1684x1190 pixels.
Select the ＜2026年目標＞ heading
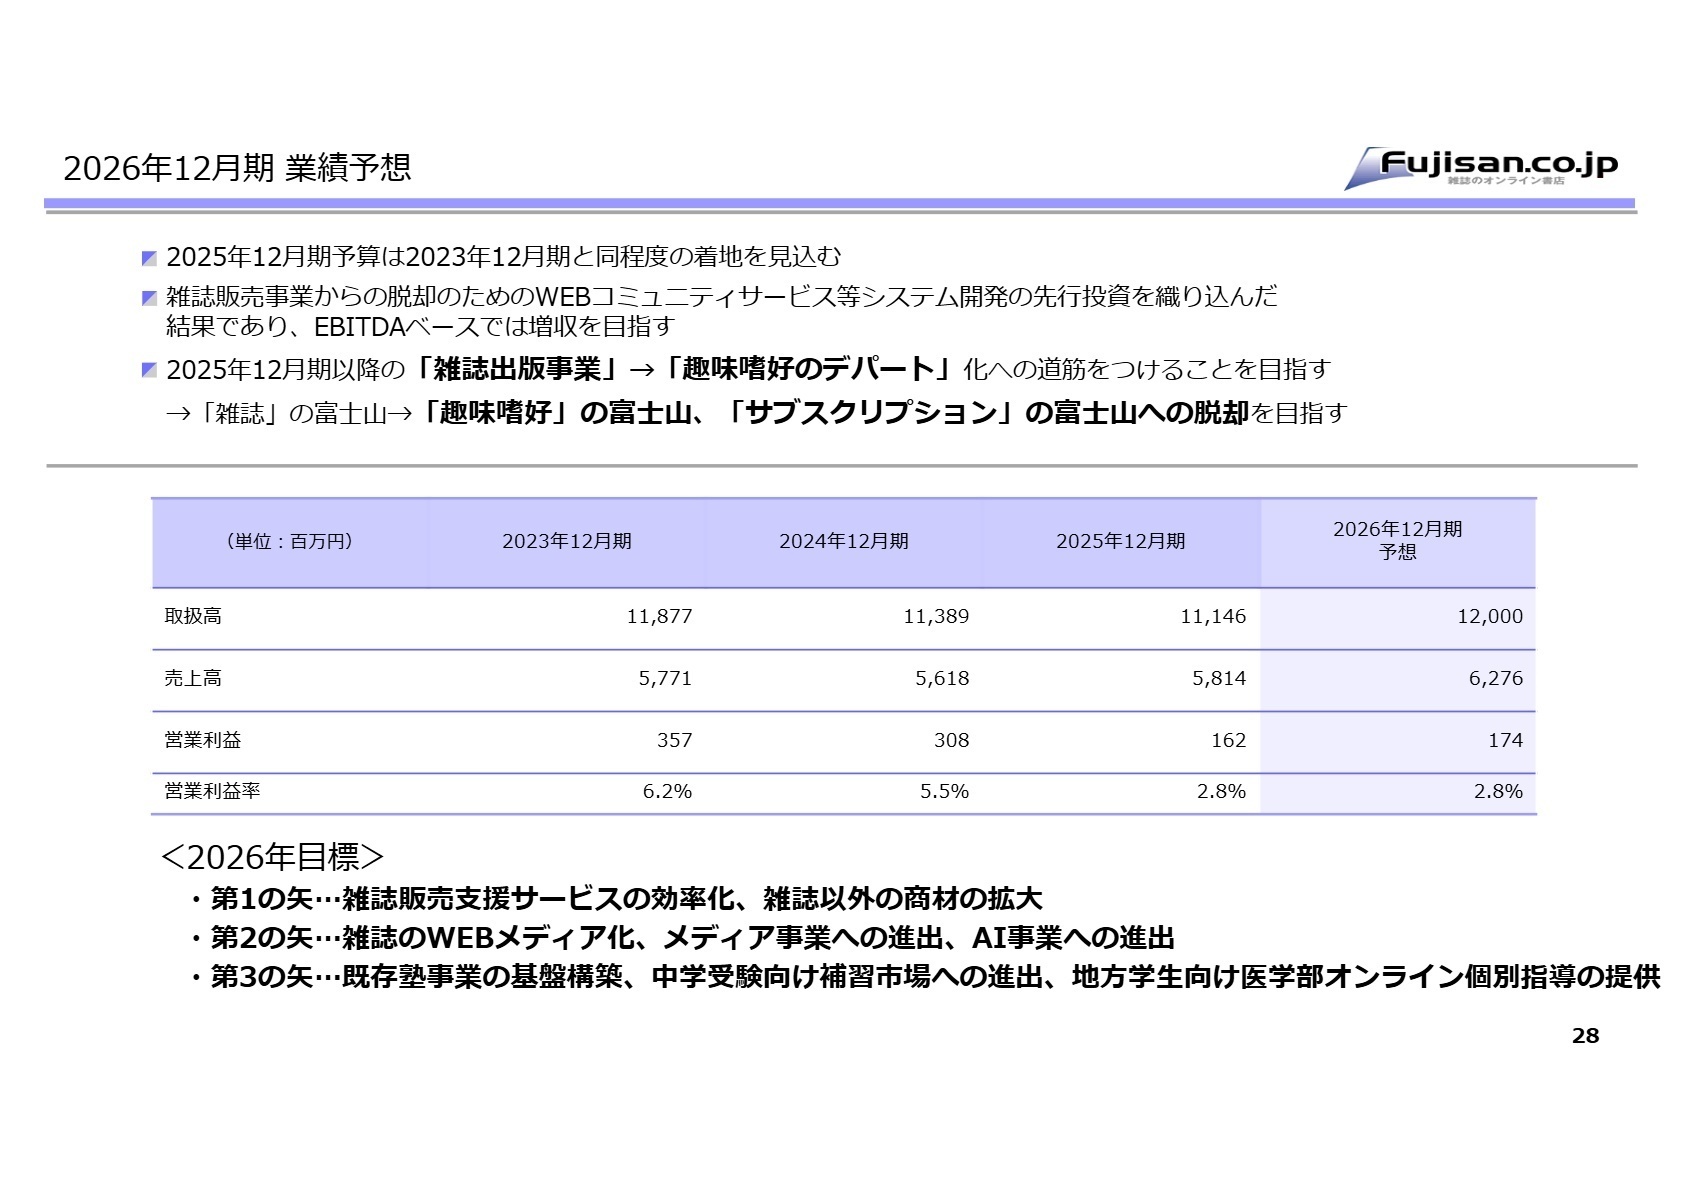[273, 856]
